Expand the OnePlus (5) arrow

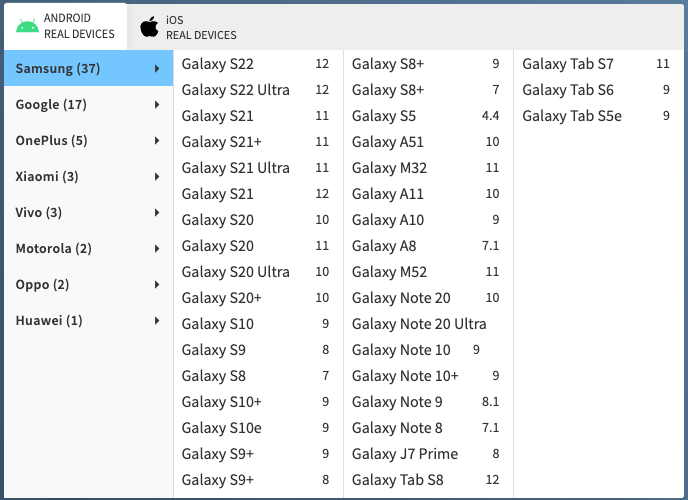coord(157,140)
